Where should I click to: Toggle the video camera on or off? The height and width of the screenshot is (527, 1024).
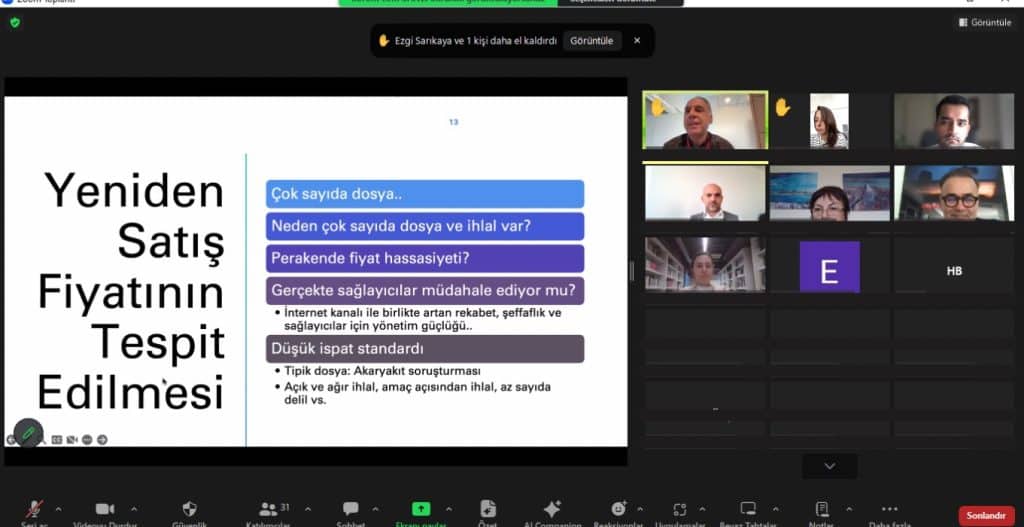point(104,509)
